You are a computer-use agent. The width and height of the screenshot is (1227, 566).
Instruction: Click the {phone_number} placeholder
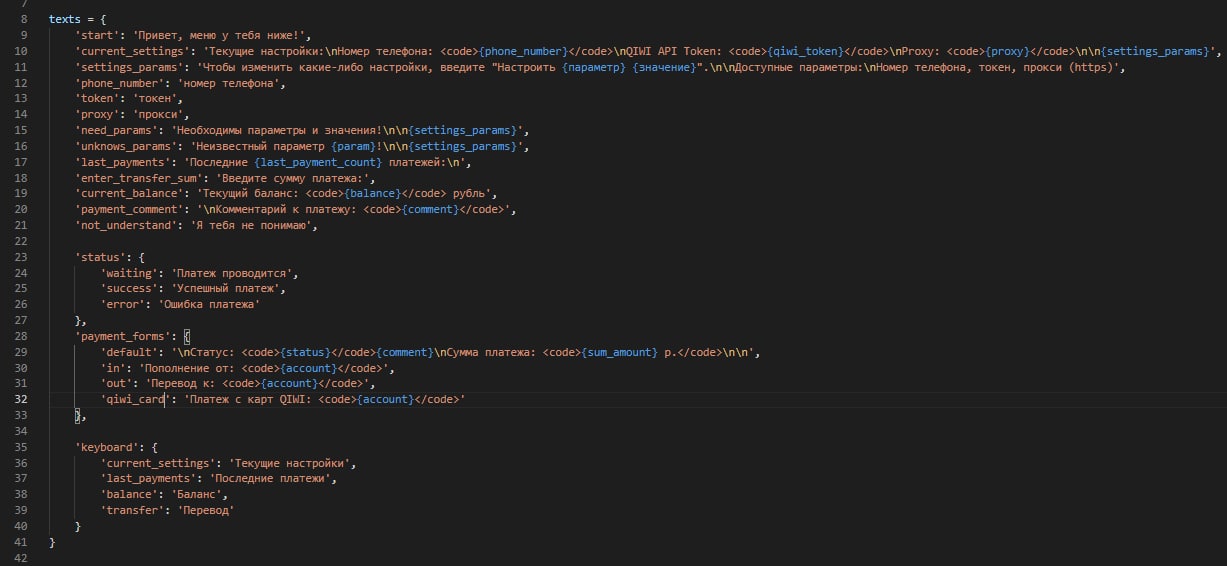524,51
